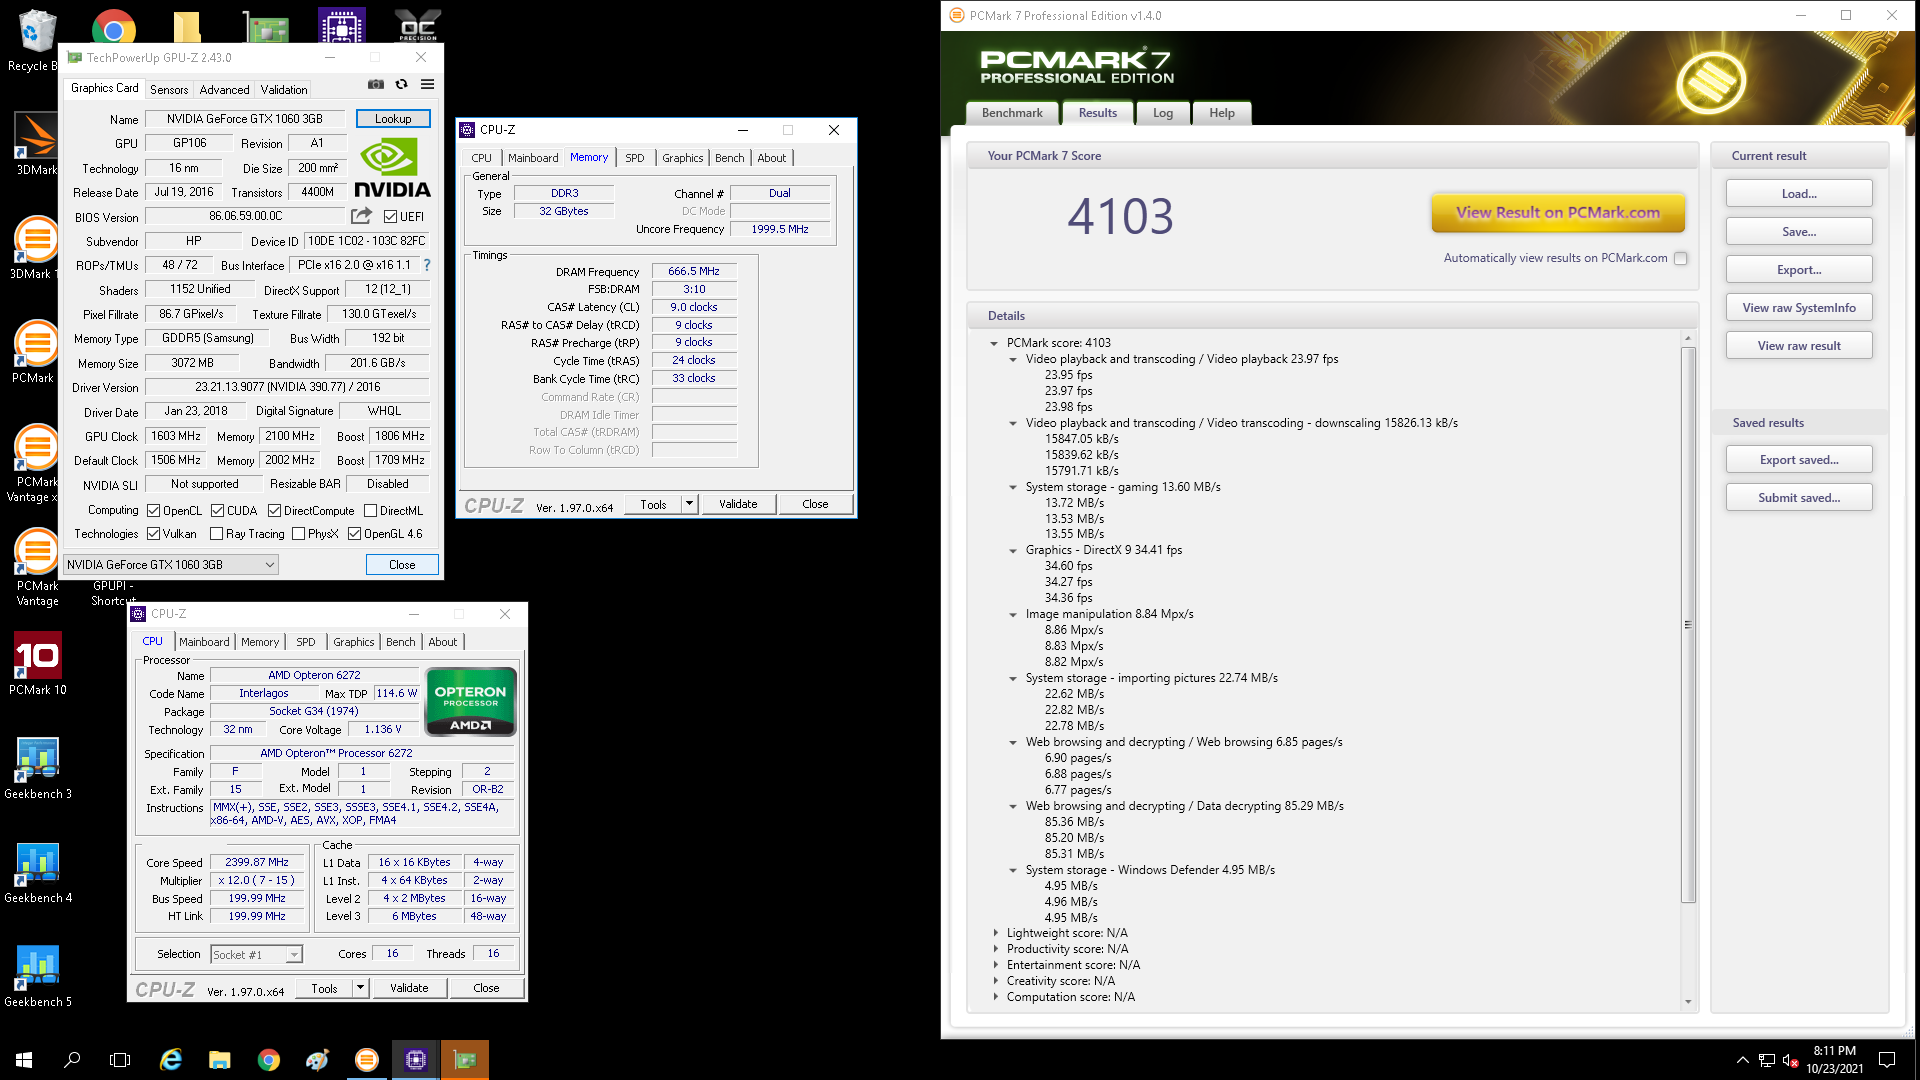Open the Geekbench 5 desktop shortcut

pos(37,976)
